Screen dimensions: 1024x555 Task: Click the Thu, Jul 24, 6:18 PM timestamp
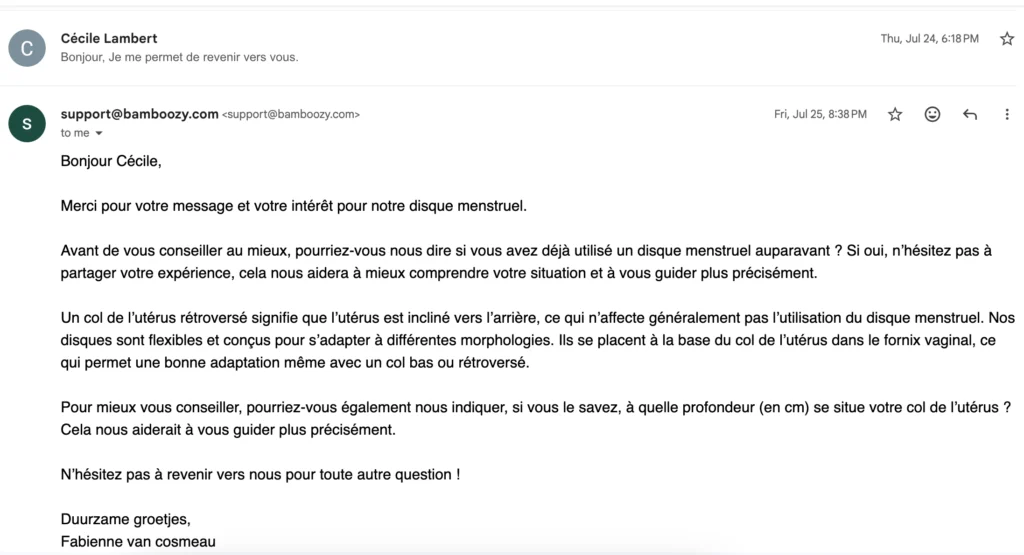(x=929, y=39)
